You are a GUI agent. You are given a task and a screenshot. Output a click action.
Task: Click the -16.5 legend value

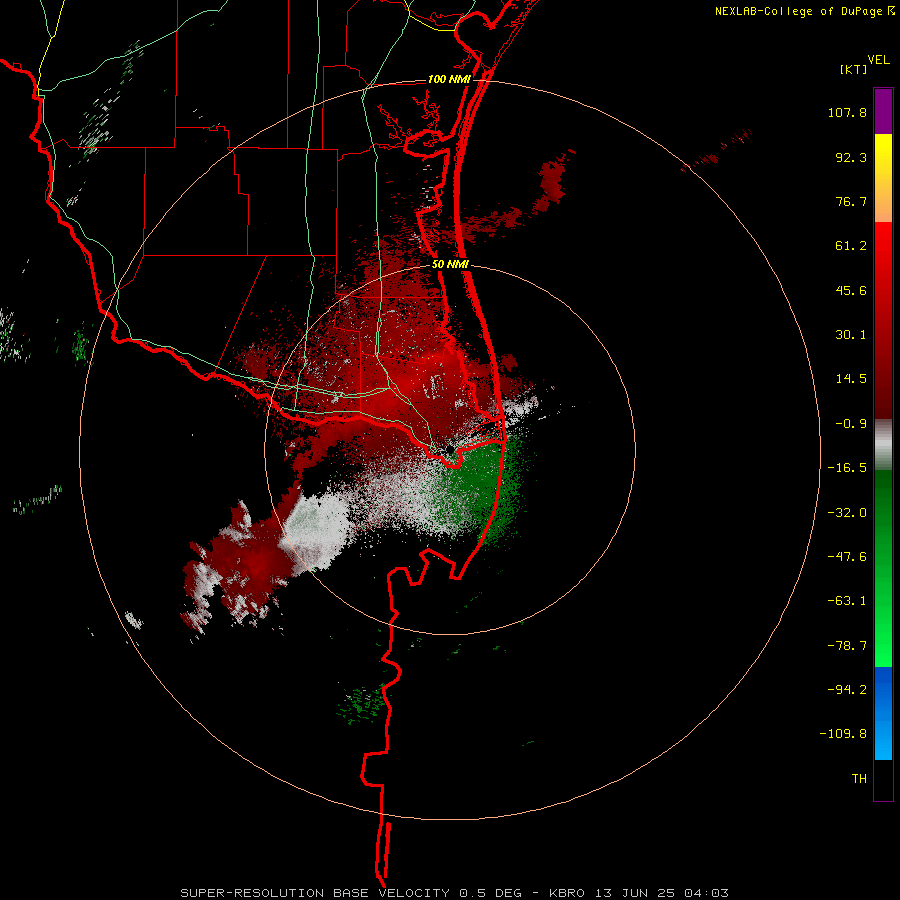click(847, 468)
